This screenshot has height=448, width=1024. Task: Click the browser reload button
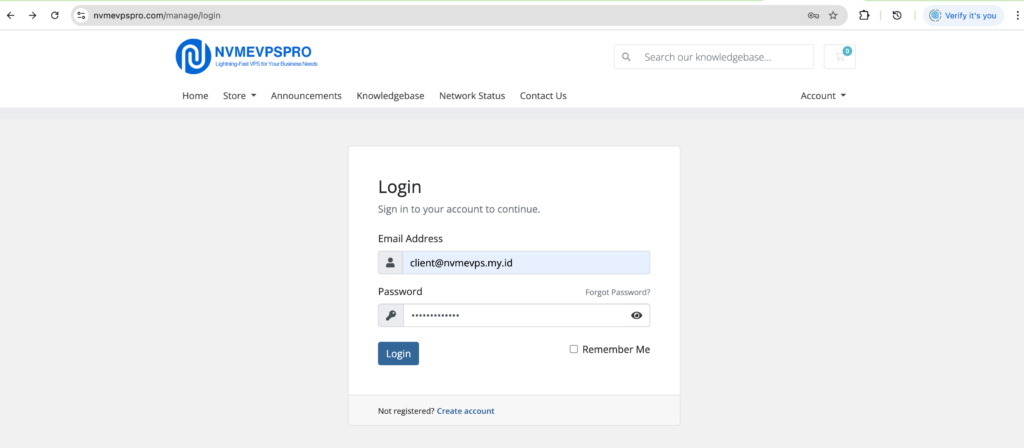pos(54,16)
